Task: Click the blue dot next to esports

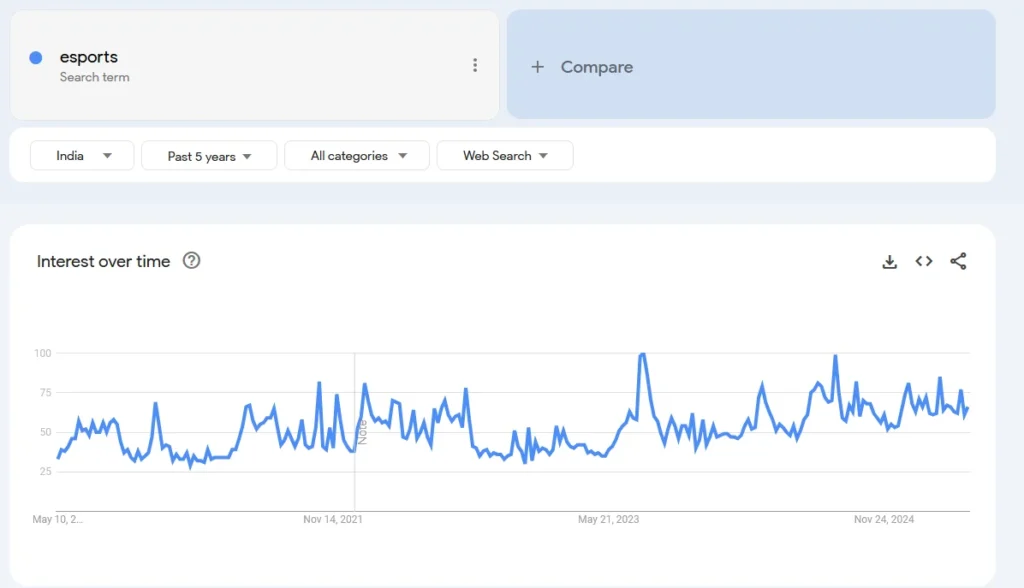Action: click(36, 58)
